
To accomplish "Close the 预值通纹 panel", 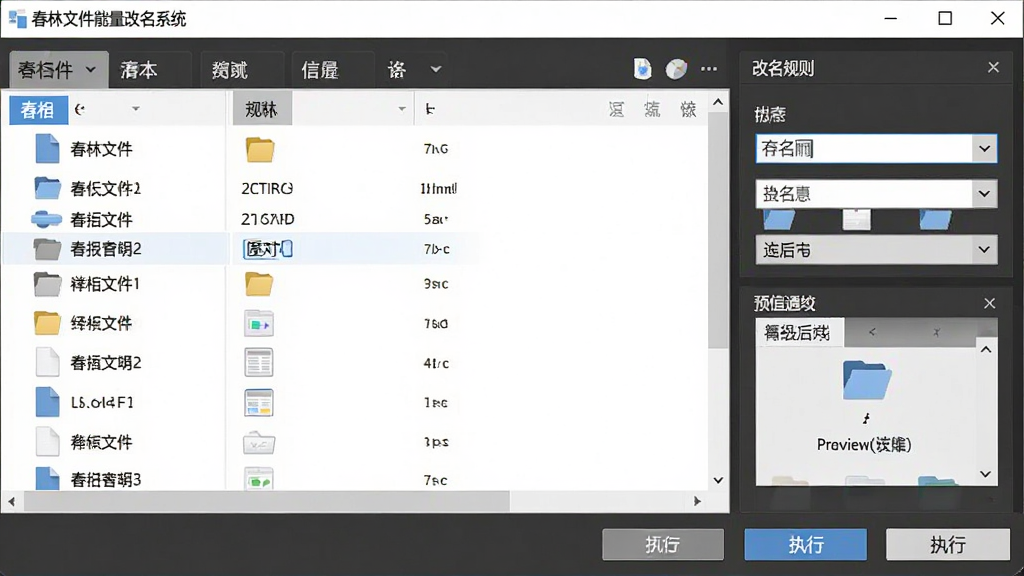I will point(989,303).
